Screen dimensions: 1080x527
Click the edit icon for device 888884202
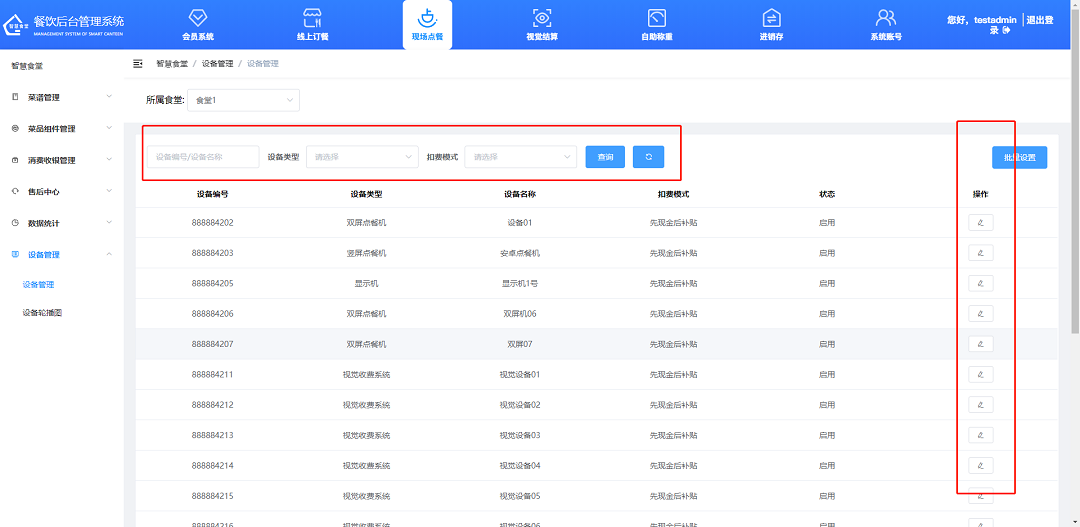(980, 222)
